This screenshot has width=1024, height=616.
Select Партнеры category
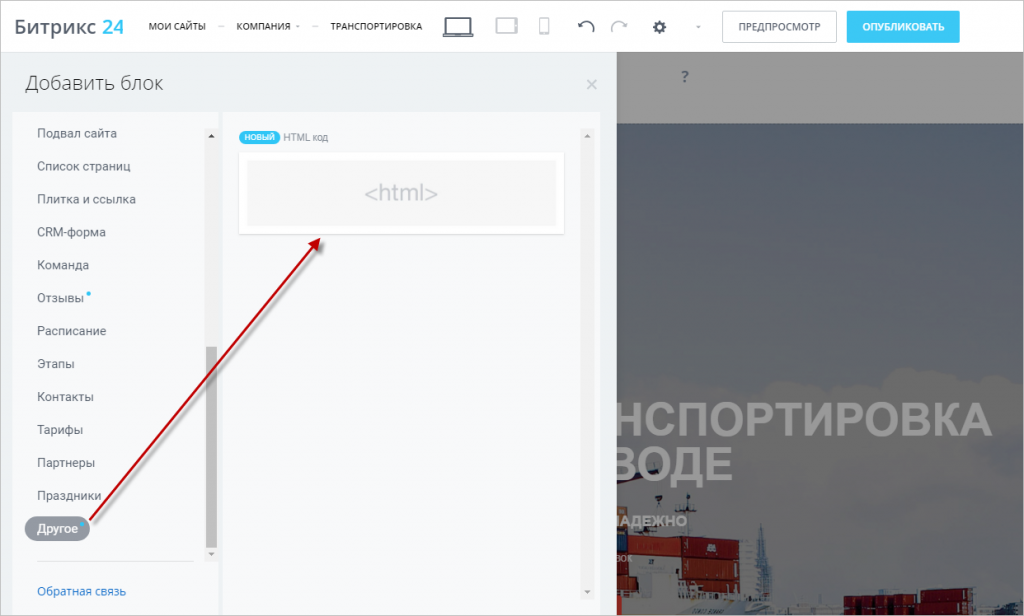pos(66,462)
